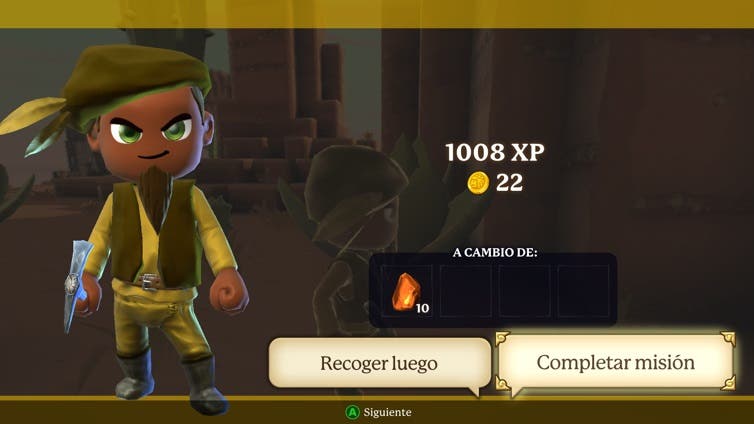Image resolution: width=754 pixels, height=424 pixels.
Task: Click the green A button icon
Action: [352, 412]
